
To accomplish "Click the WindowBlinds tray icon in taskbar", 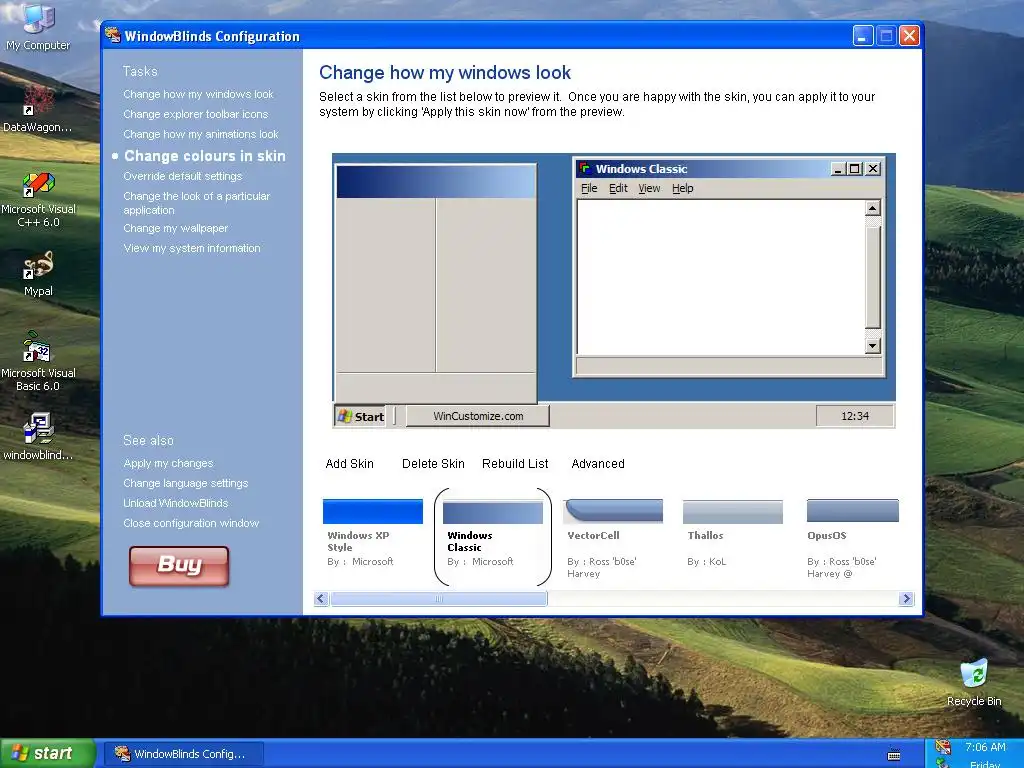I will (x=942, y=747).
